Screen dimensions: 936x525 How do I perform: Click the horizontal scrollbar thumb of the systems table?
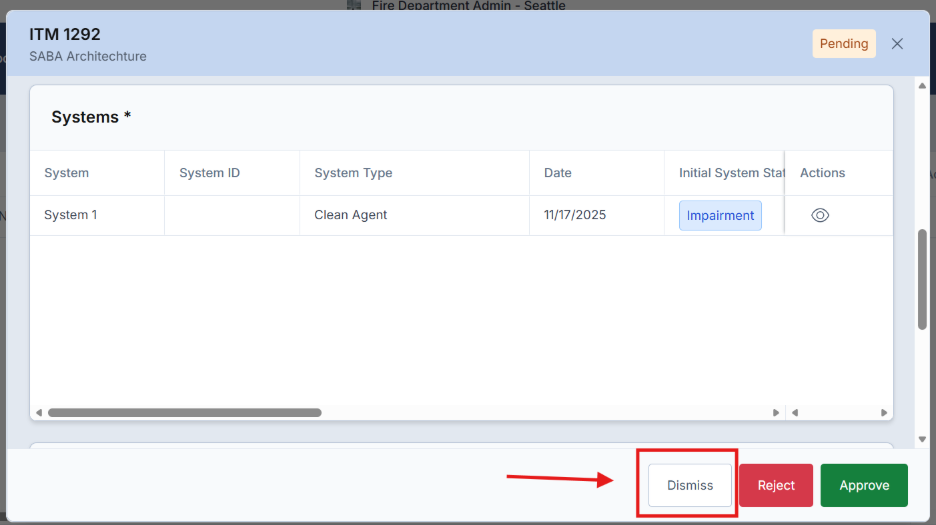click(185, 412)
